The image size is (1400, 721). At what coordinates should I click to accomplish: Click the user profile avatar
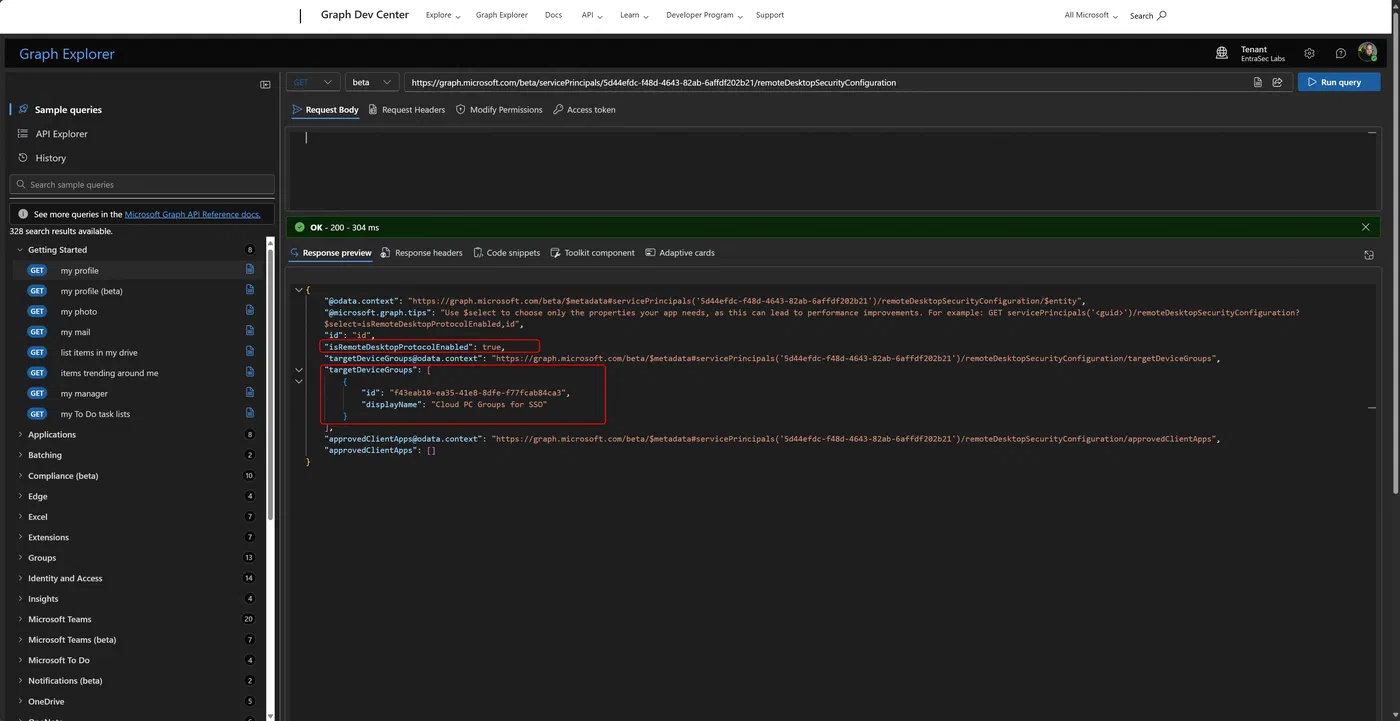(x=1368, y=53)
